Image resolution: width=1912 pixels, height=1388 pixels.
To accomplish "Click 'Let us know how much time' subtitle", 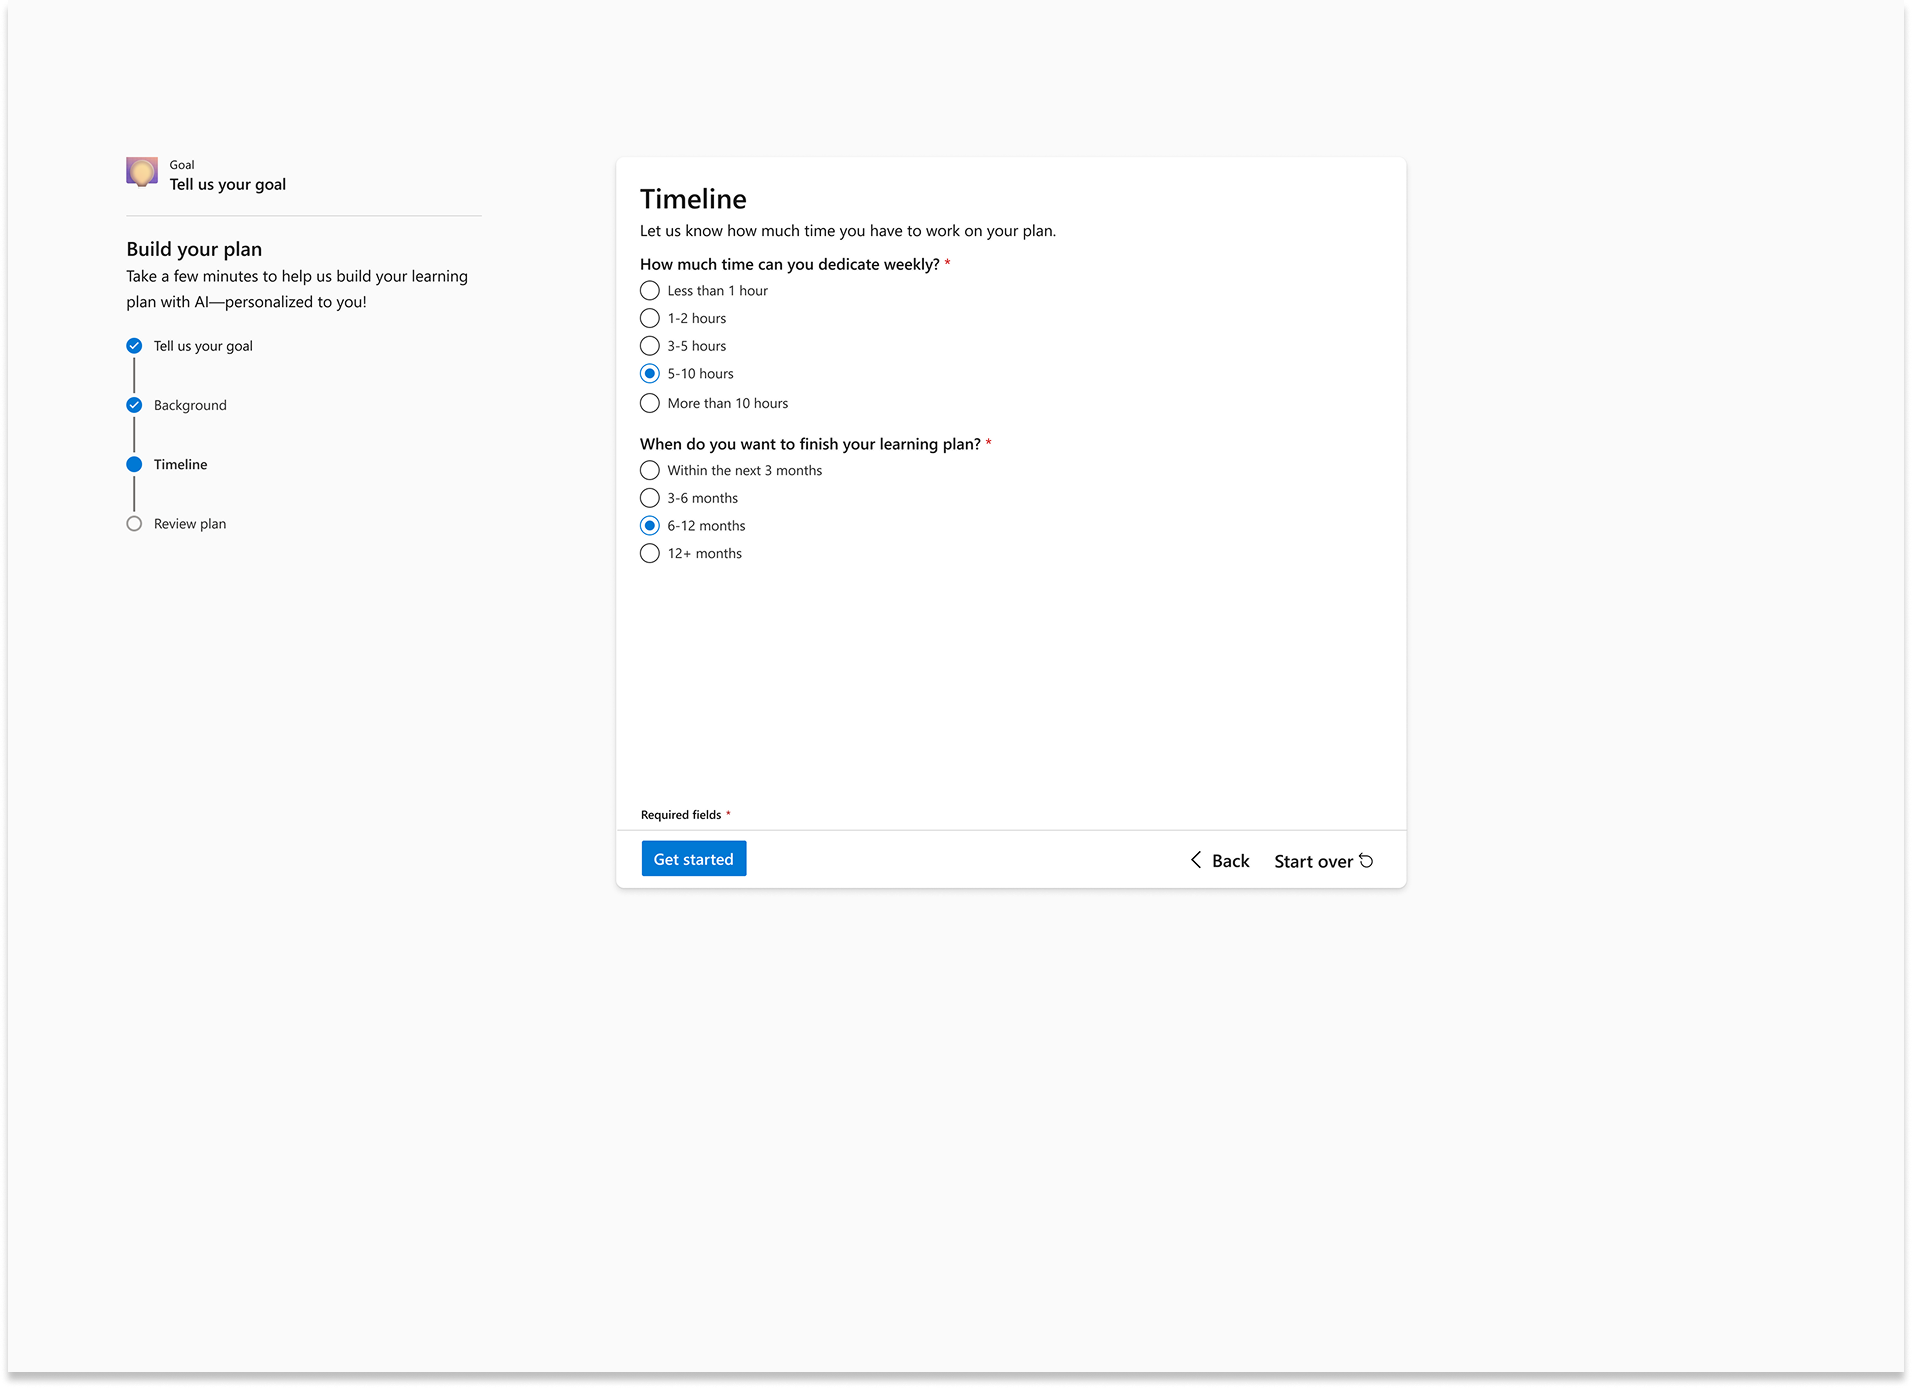I will 848,231.
